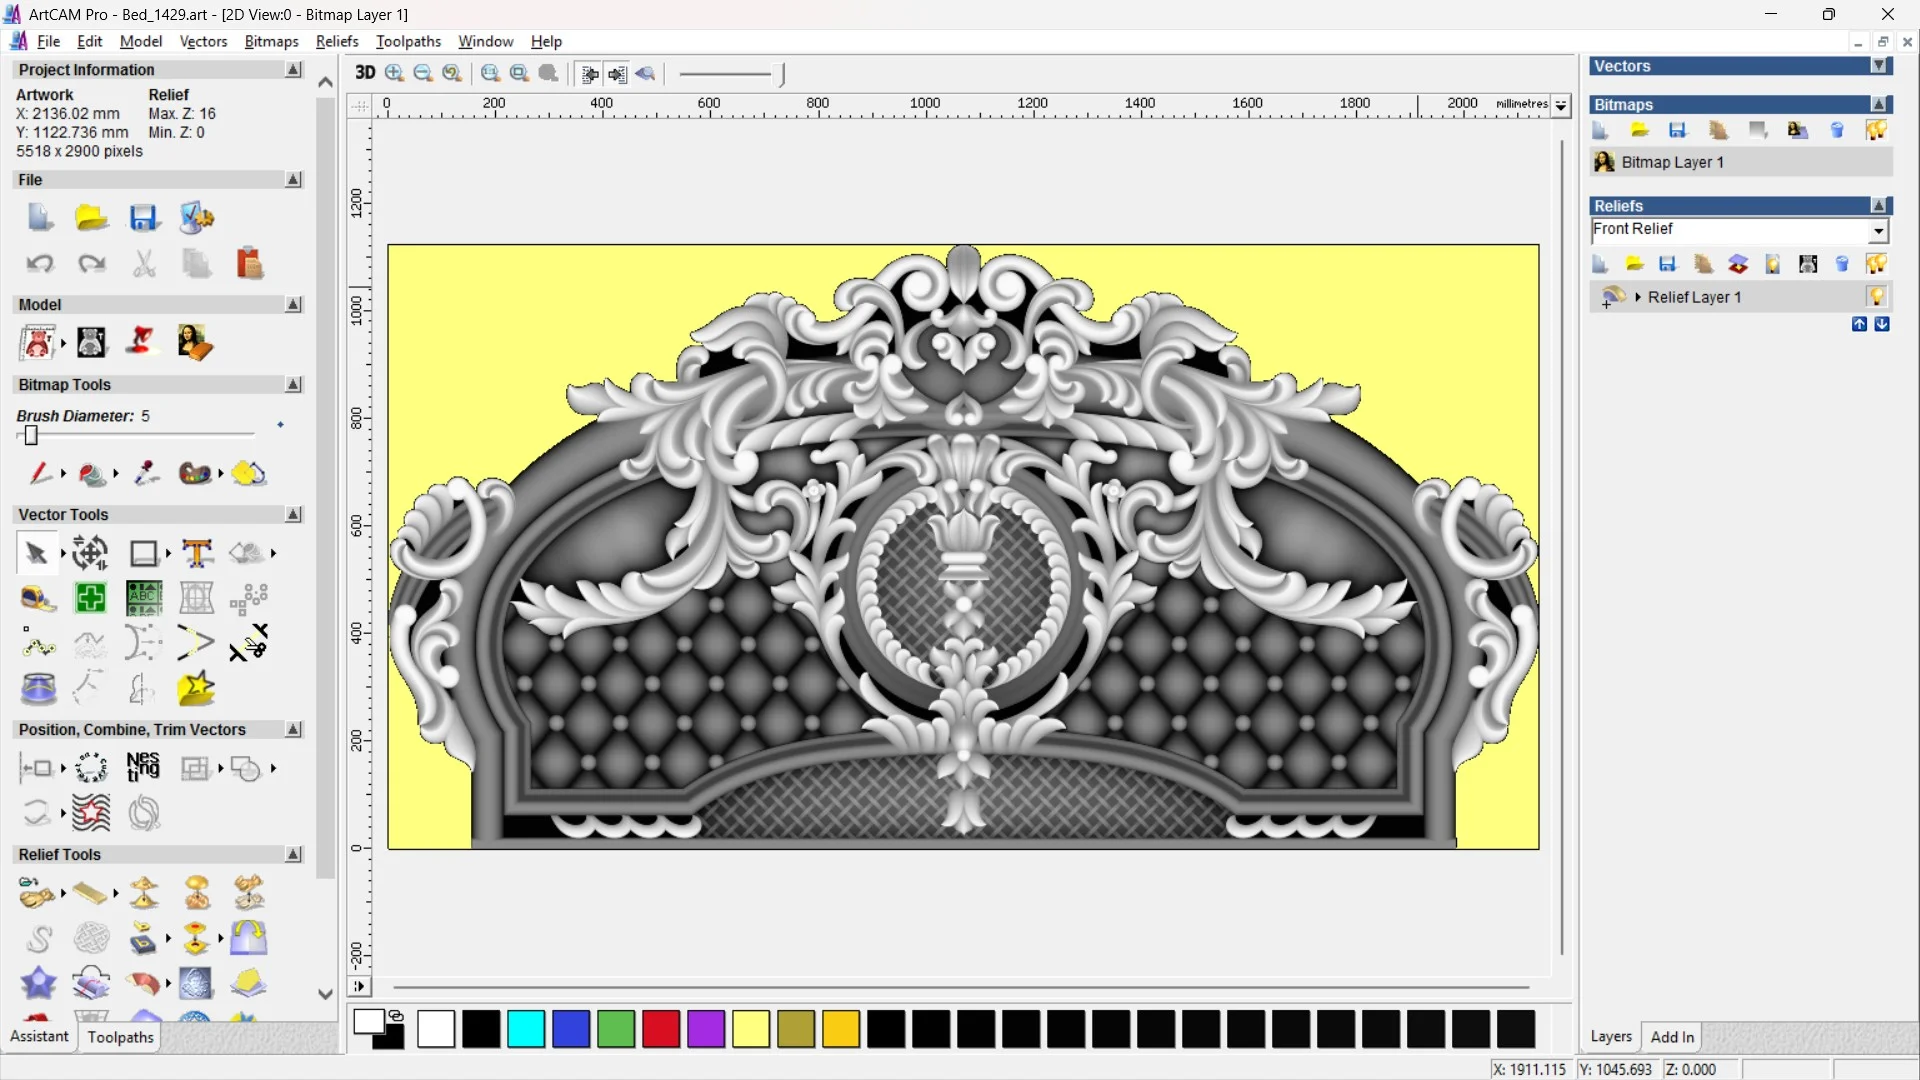Switch to the Toolpaths tab
1920x1080 pixels.
[120, 1037]
